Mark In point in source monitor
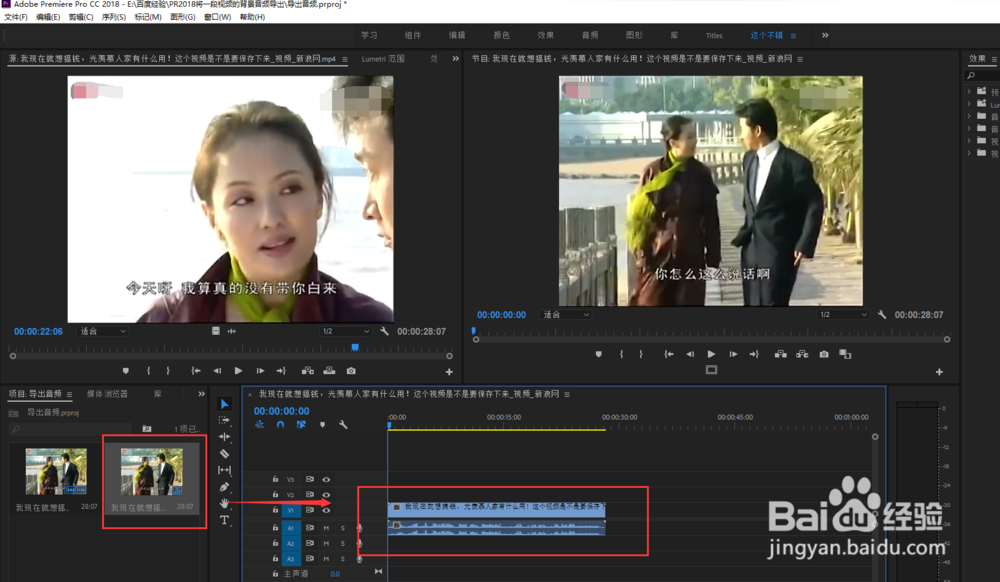 click(x=149, y=371)
